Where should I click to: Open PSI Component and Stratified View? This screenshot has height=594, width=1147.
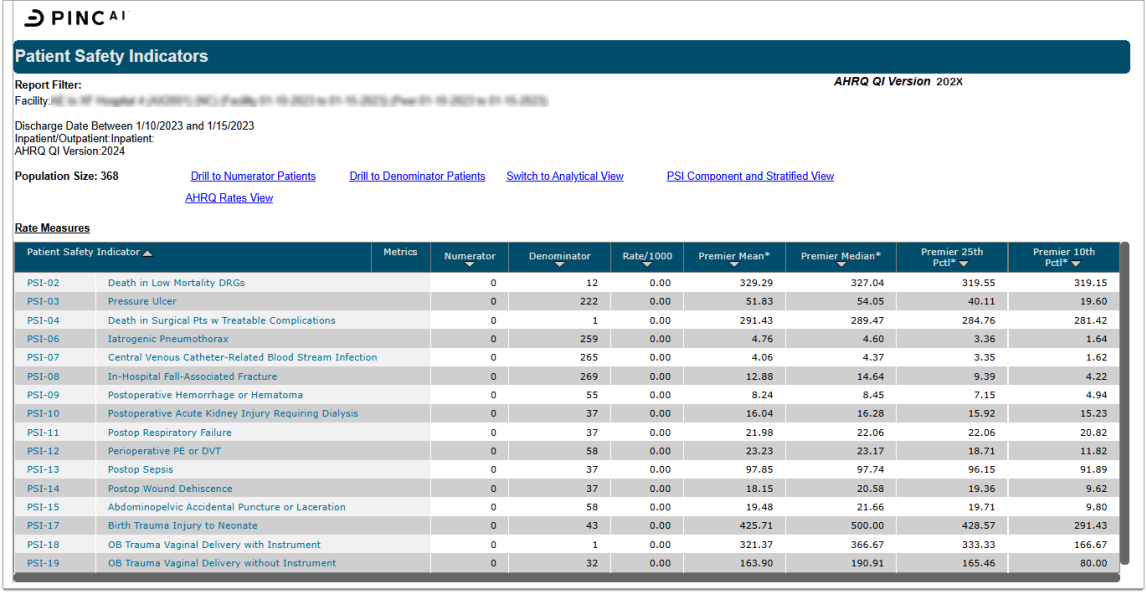click(750, 176)
